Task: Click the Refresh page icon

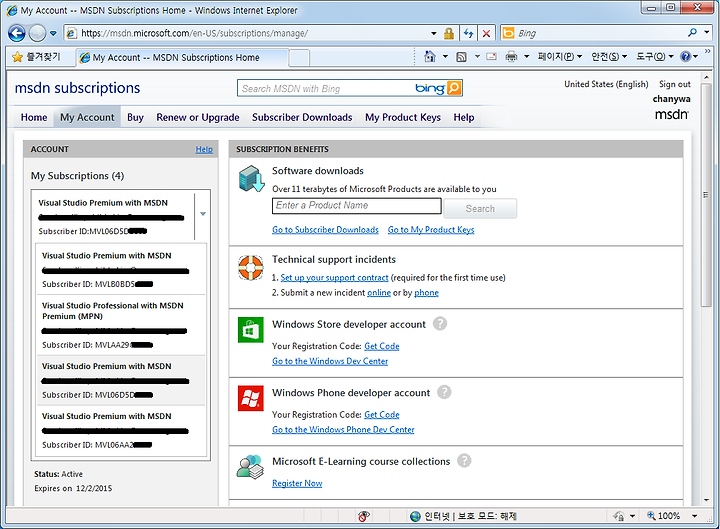Action: pyautogui.click(x=468, y=33)
